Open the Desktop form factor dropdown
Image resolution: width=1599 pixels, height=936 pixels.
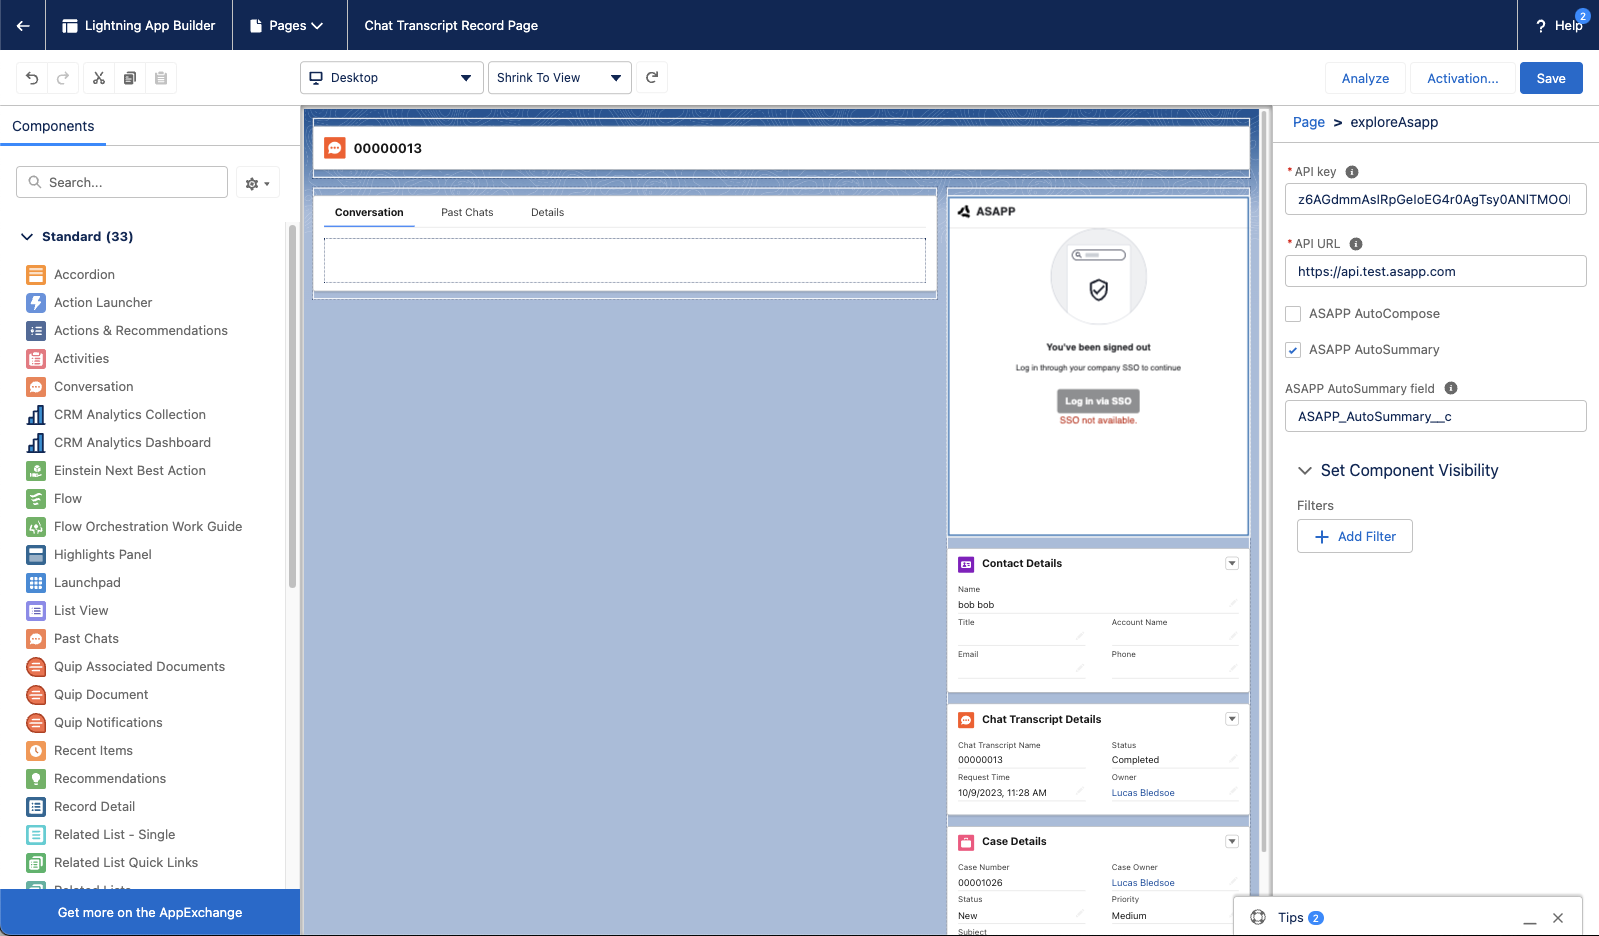pyautogui.click(x=391, y=78)
